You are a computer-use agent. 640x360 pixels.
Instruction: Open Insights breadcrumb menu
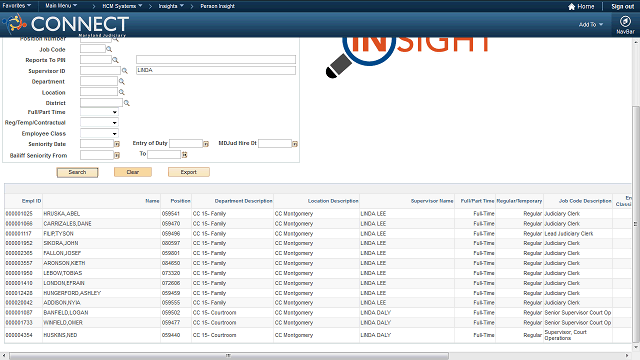pyautogui.click(x=171, y=6)
